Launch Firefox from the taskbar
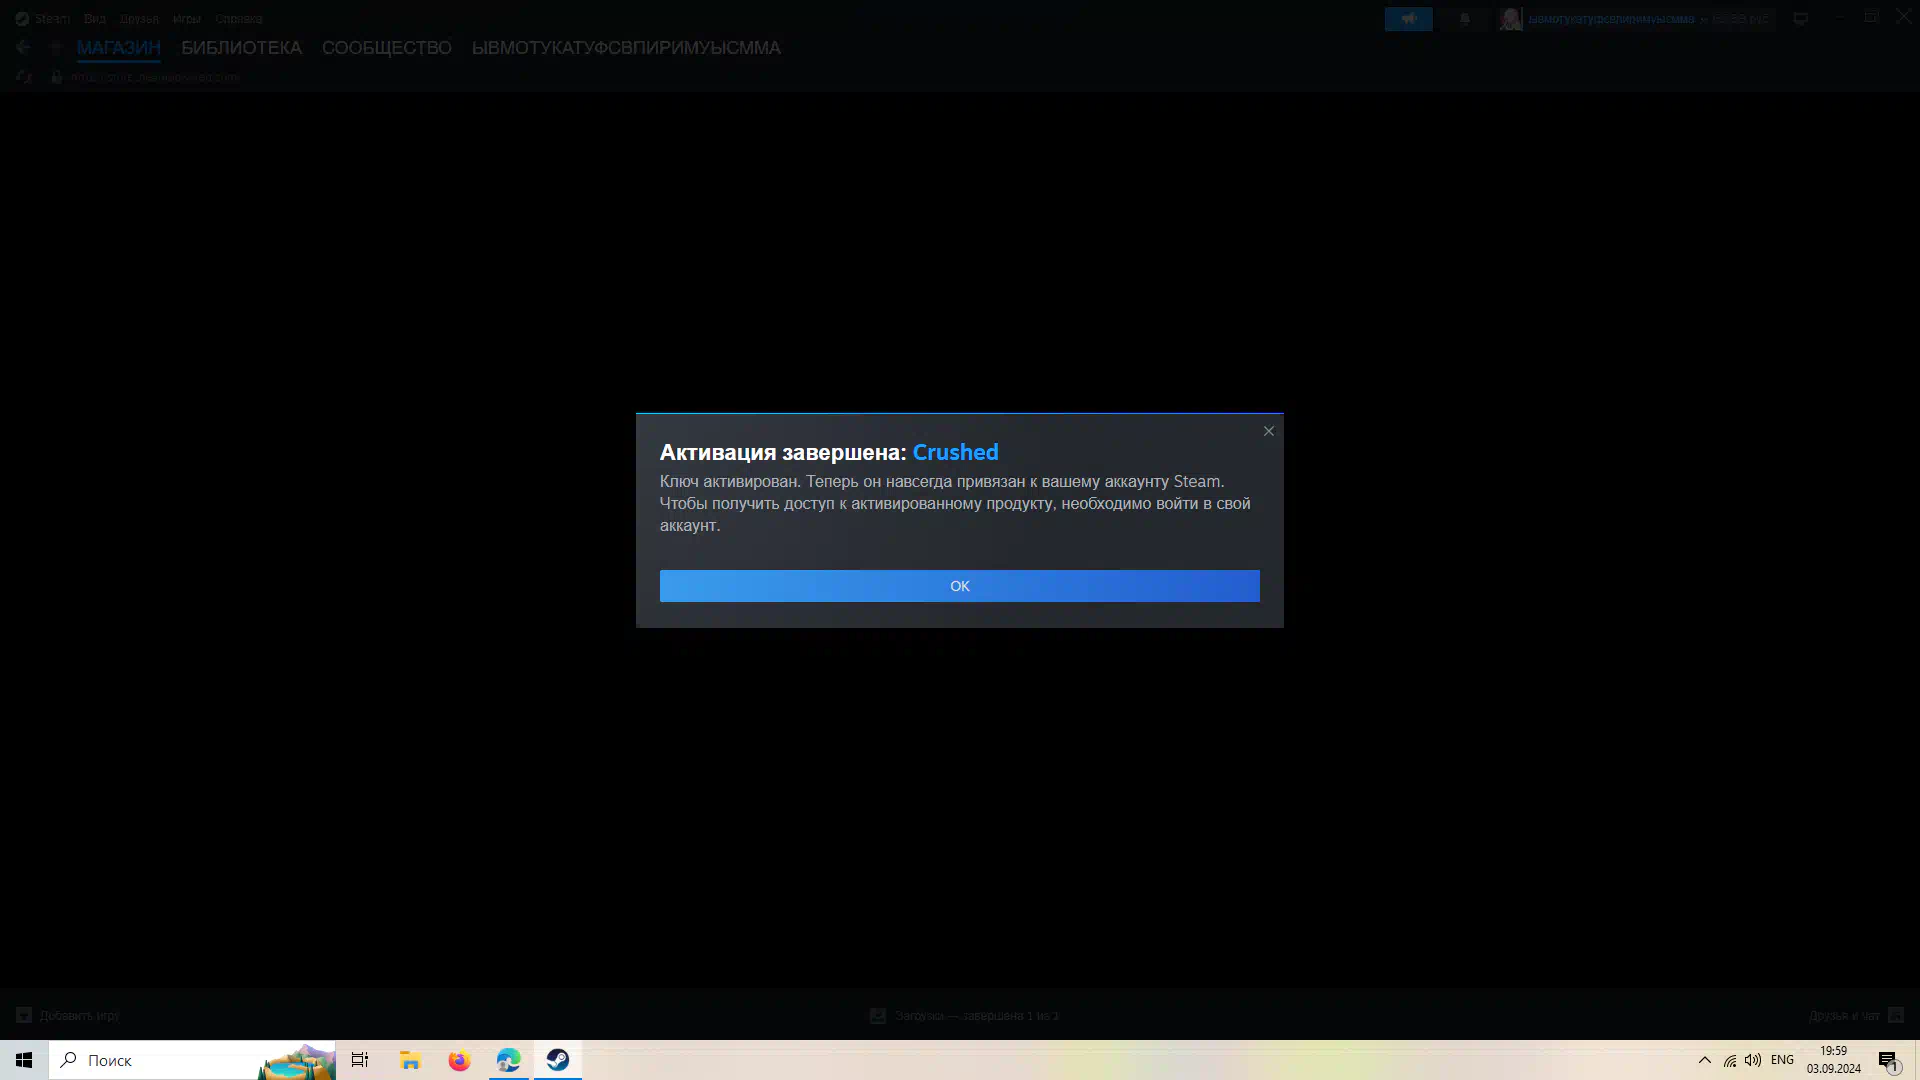The height and width of the screenshot is (1080, 1920). (459, 1060)
